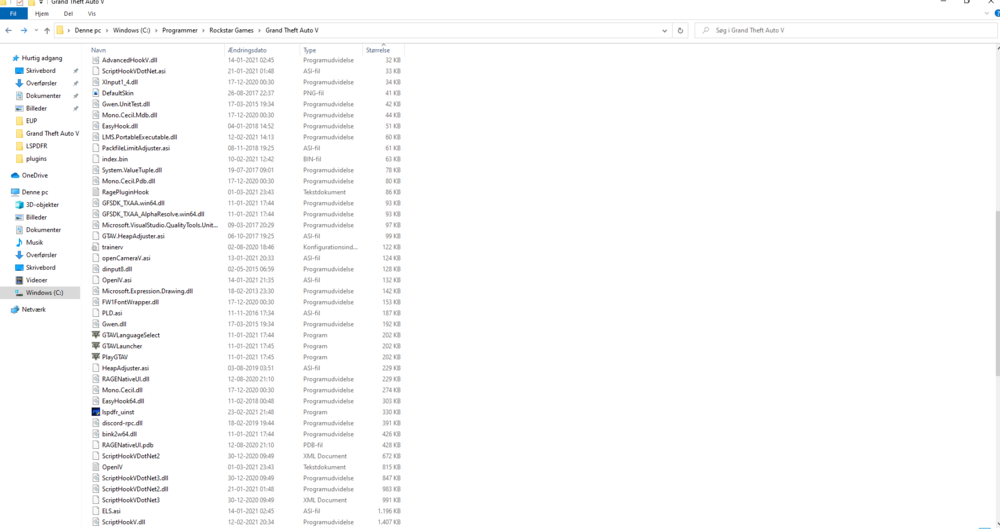Select the DefaultSkin PNG file icon

click(x=96, y=93)
